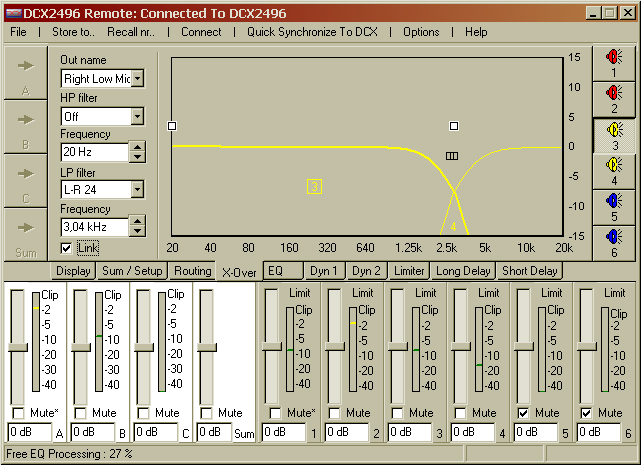Select input B arrow button

point(26,127)
